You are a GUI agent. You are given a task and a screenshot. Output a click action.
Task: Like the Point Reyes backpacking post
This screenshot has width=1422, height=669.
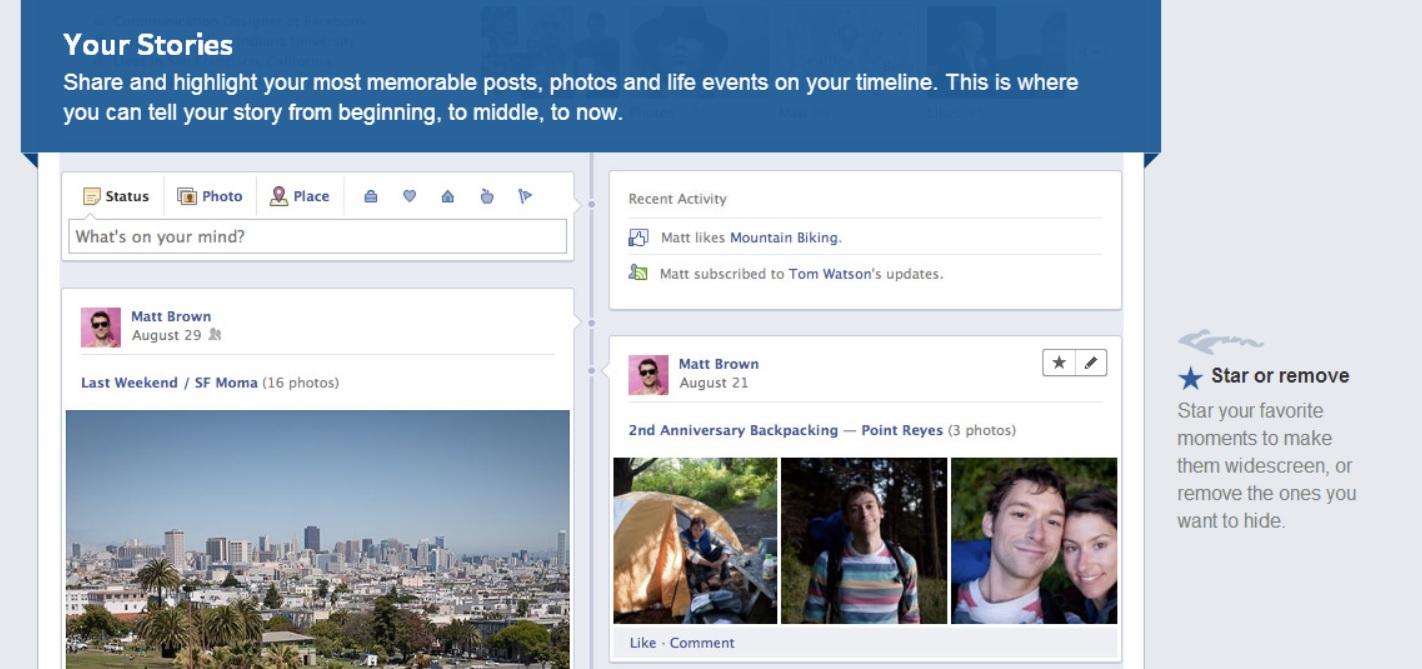642,643
